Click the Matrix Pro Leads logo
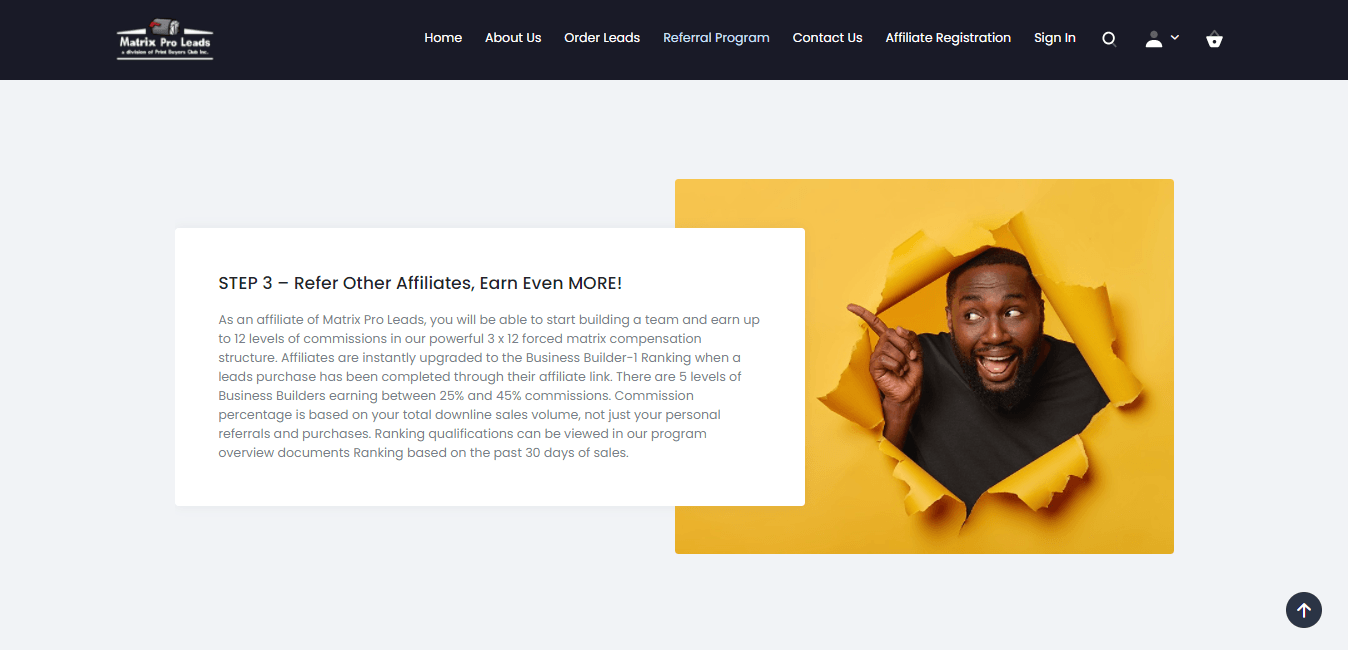The image size is (1348, 650). pos(164,40)
